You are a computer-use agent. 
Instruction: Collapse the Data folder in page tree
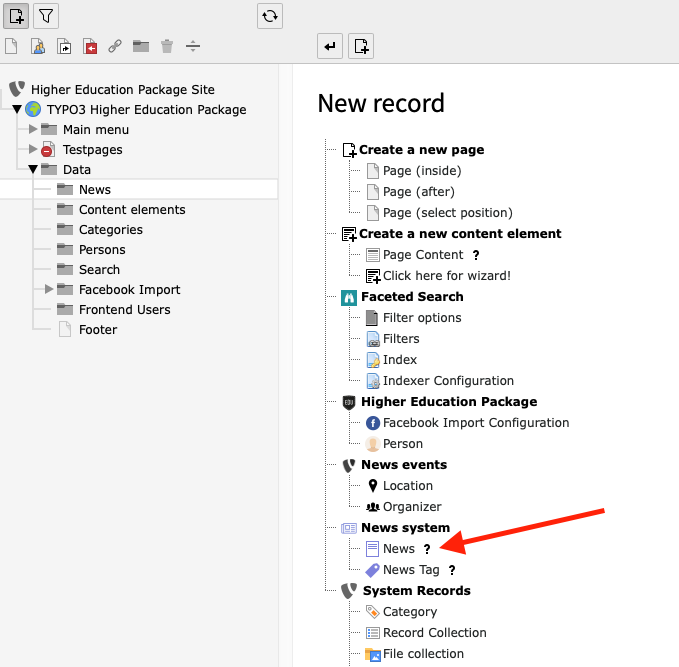pyautogui.click(x=33, y=170)
